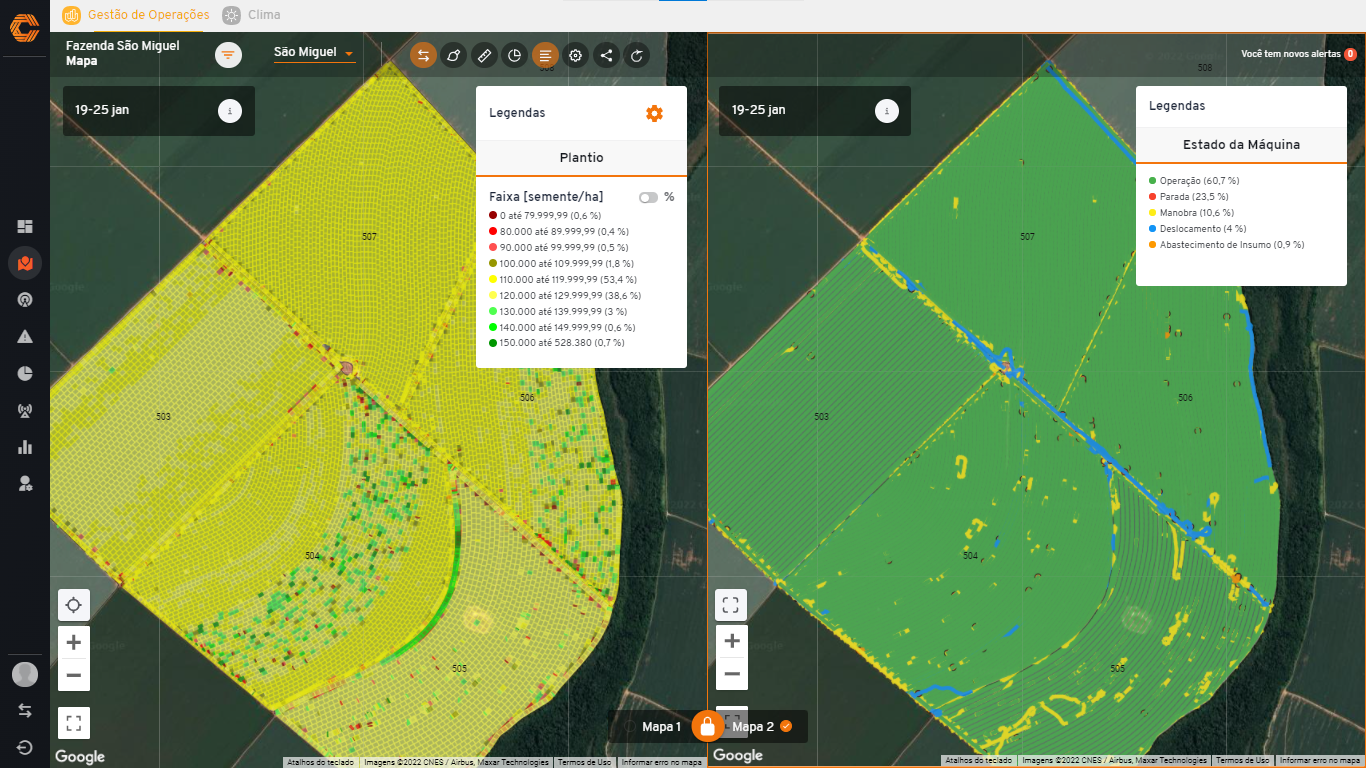The width and height of the screenshot is (1366, 768).
Task: Open the pie chart reports icon in the sidebar
Action: click(25, 373)
